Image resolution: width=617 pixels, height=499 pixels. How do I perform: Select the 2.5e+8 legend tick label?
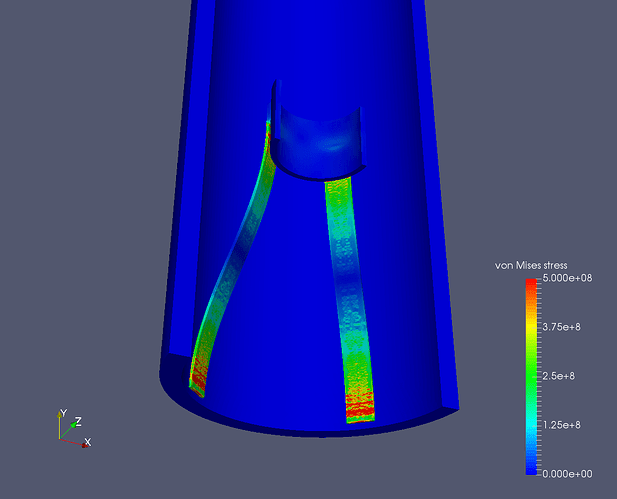(558, 376)
